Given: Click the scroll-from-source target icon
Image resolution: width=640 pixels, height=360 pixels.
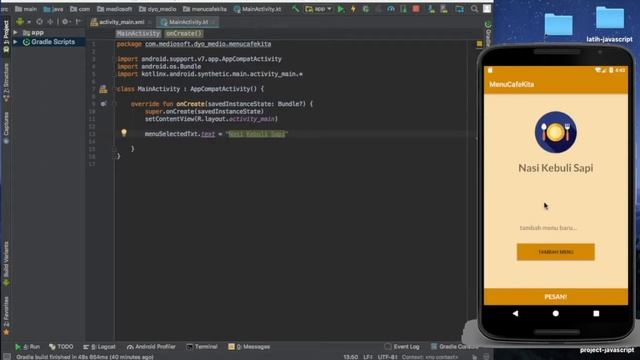Looking at the screenshot, I should tap(39, 22).
